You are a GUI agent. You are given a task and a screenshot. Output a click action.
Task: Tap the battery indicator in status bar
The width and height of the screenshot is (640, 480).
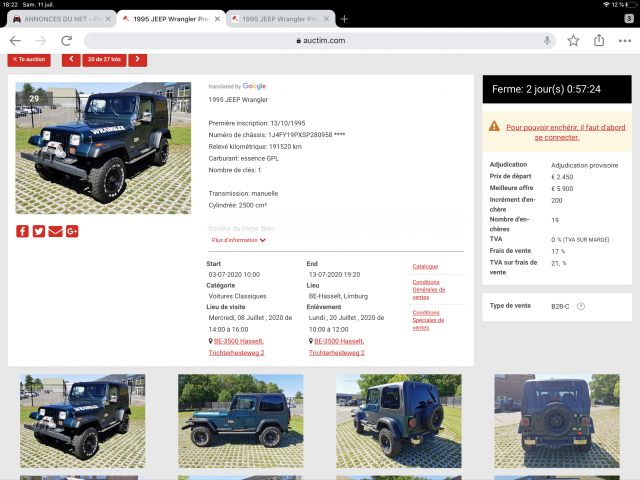632,4
